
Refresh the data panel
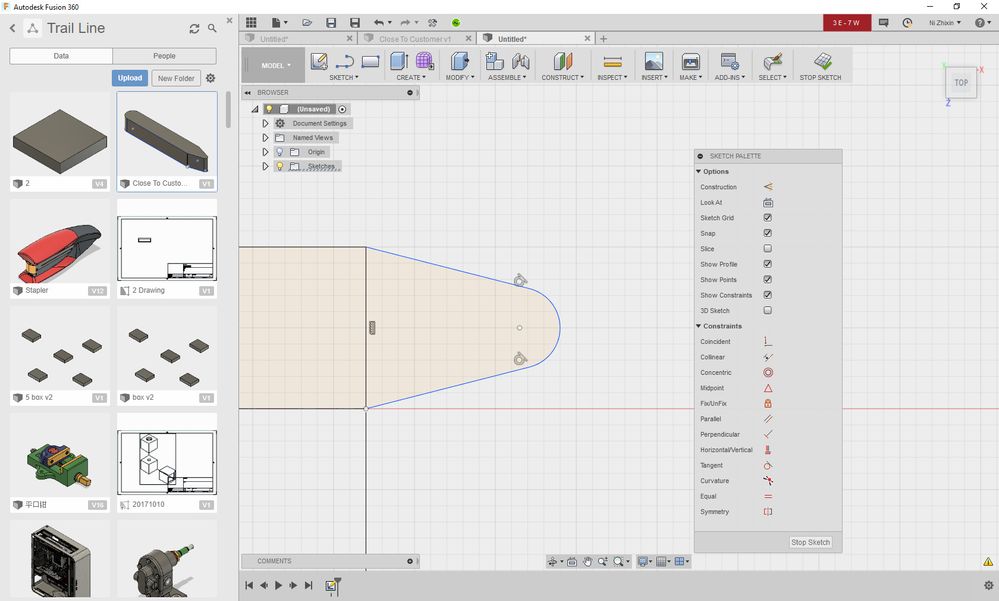pos(194,29)
